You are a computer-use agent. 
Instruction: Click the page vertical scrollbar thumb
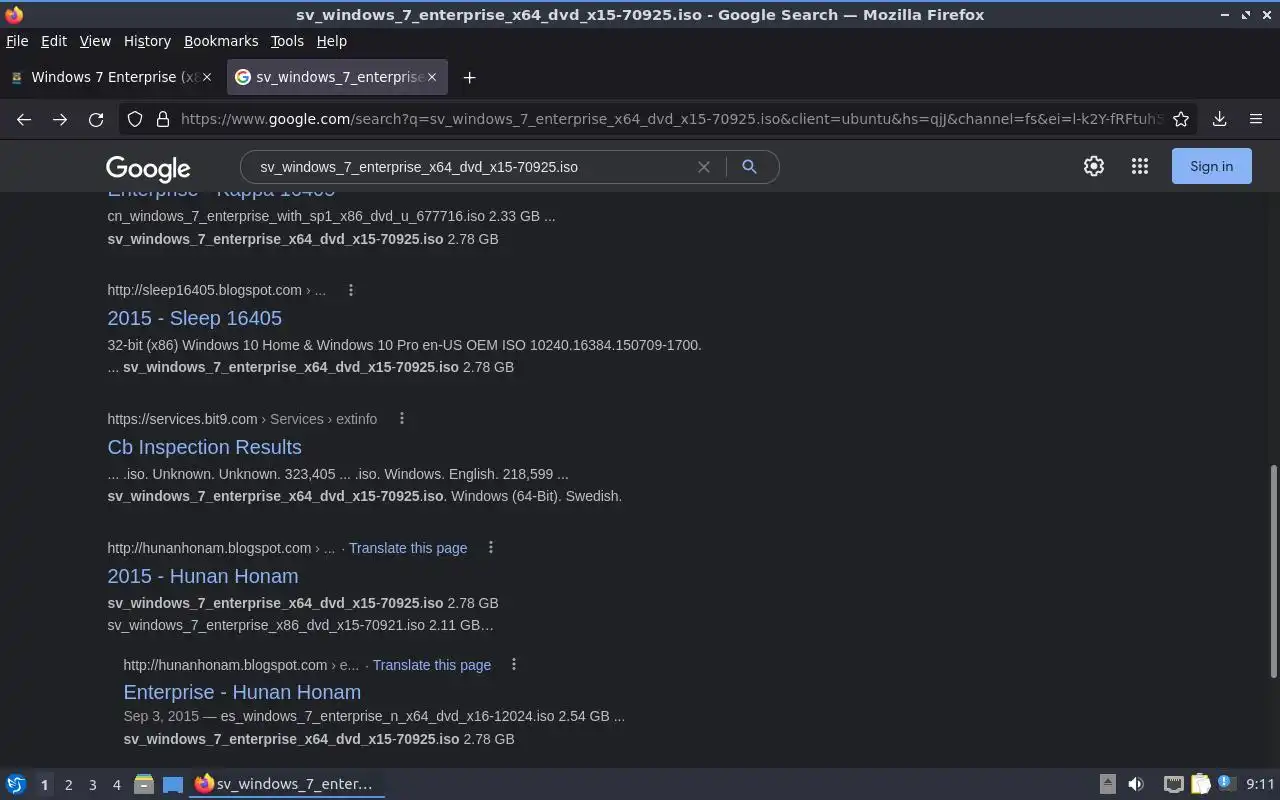[x=1273, y=572]
